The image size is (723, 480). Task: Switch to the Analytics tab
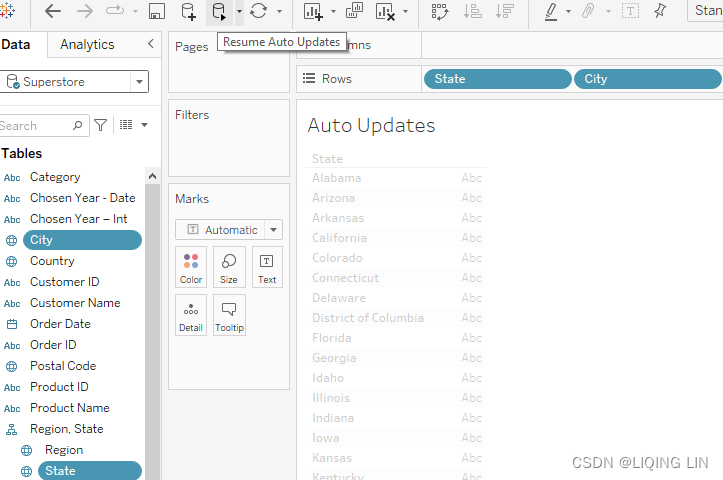click(87, 44)
